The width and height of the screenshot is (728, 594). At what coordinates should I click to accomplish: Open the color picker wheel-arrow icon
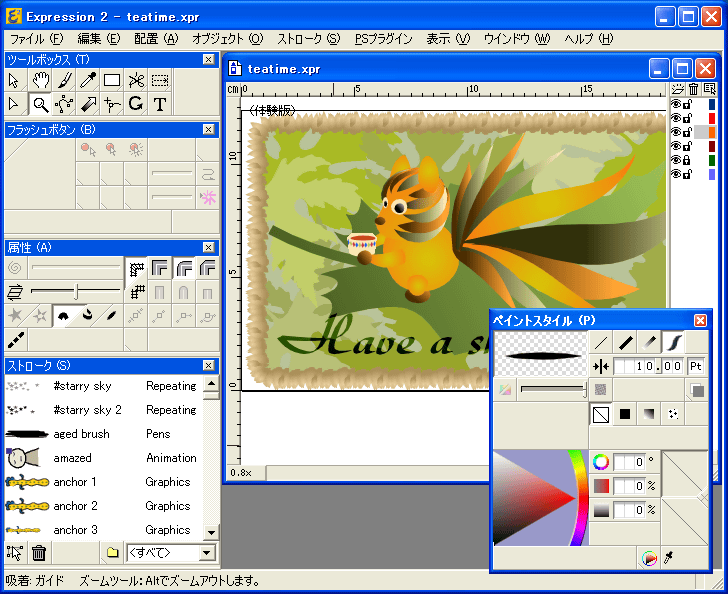(x=649, y=558)
